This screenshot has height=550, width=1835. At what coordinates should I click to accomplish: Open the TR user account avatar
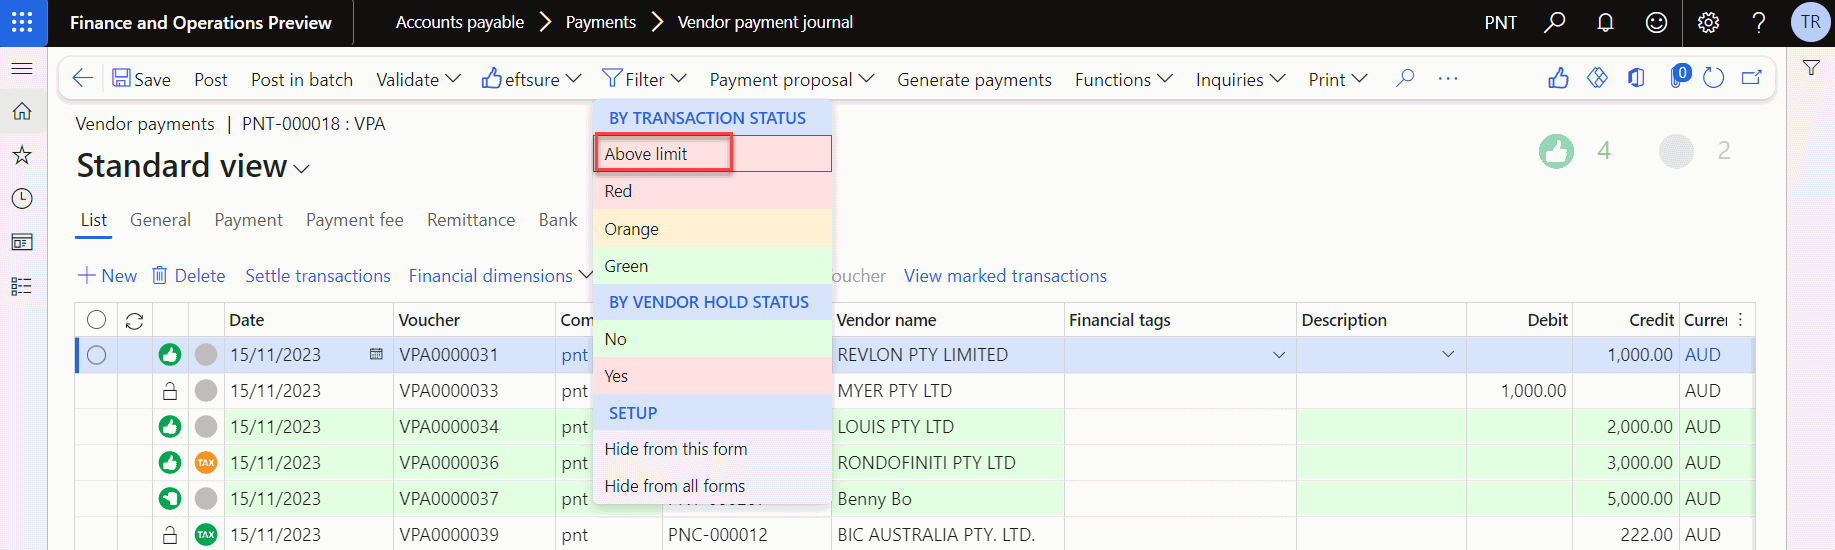pyautogui.click(x=1810, y=22)
